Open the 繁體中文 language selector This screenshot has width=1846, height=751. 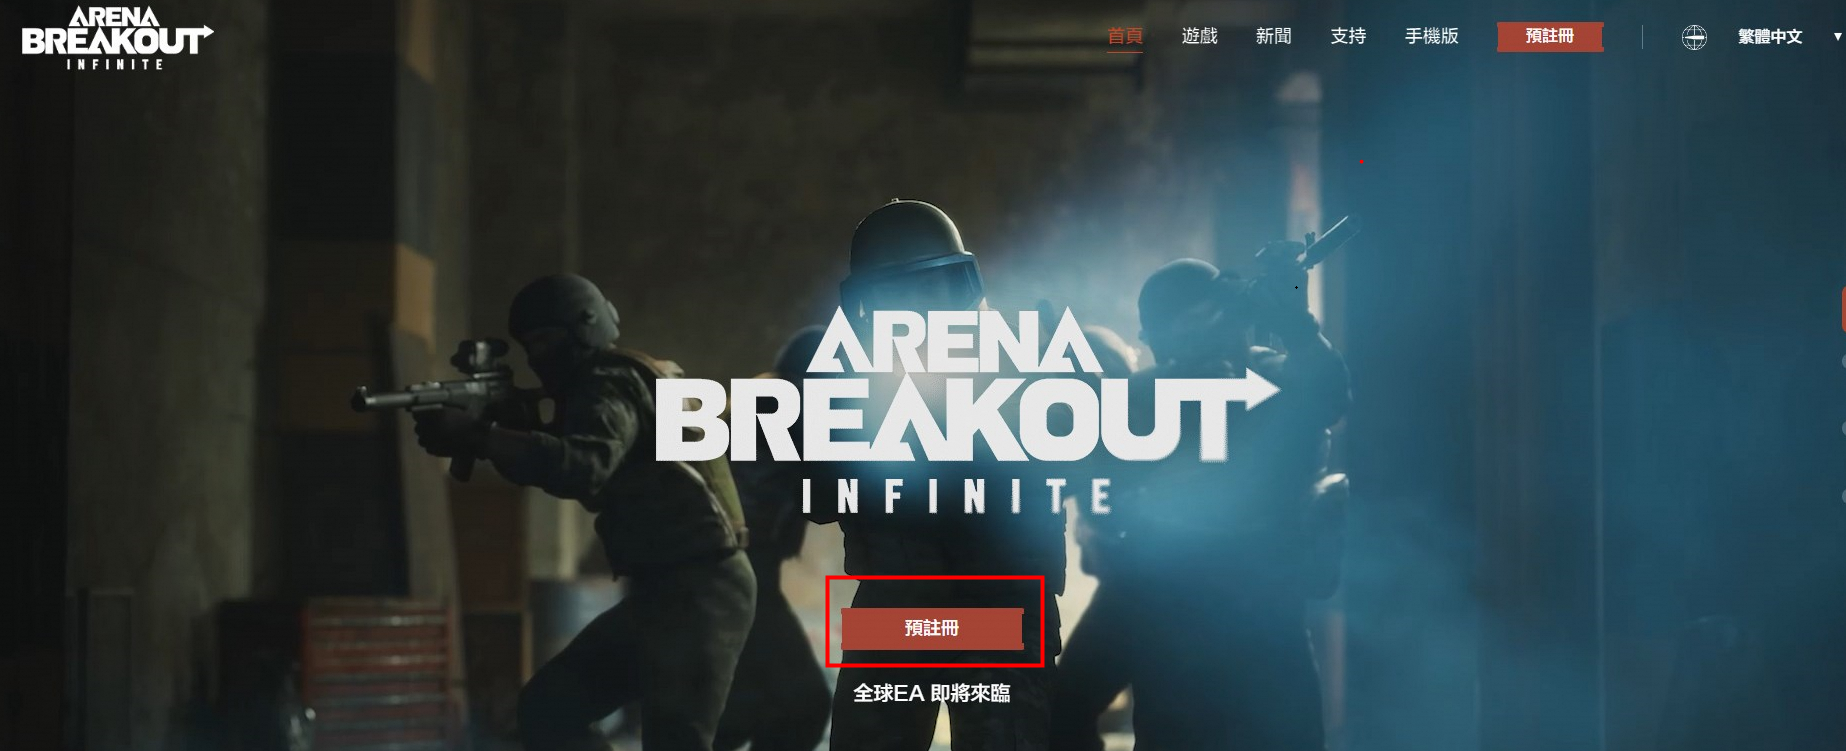click(1769, 37)
